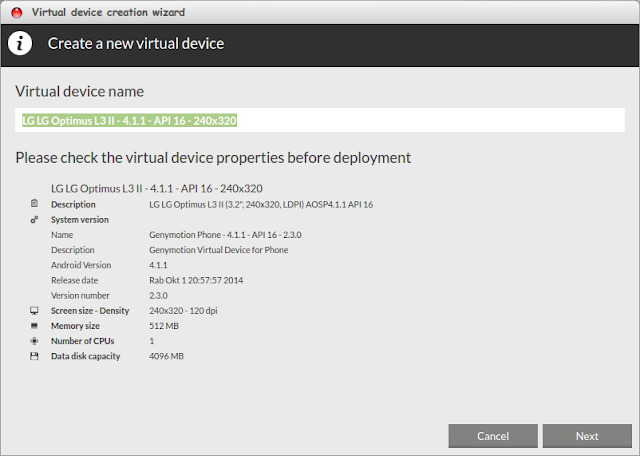The height and width of the screenshot is (456, 640).
Task: Click the 'Virtual device name' label
Action: tap(80, 91)
